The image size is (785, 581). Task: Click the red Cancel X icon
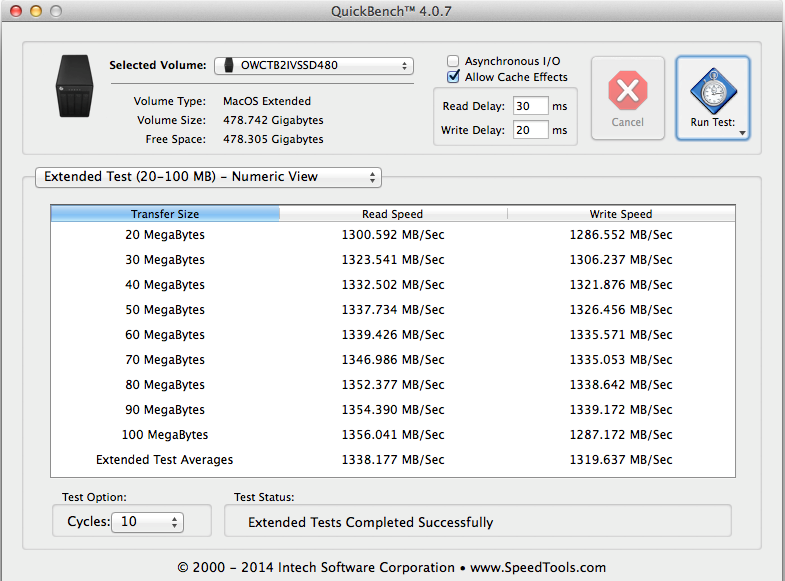(x=627, y=91)
